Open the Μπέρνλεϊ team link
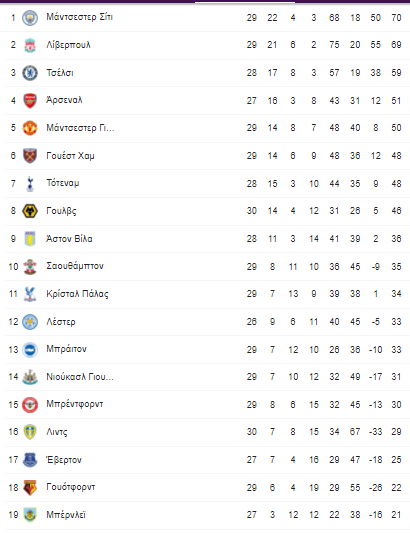410x533 pixels. point(66,515)
